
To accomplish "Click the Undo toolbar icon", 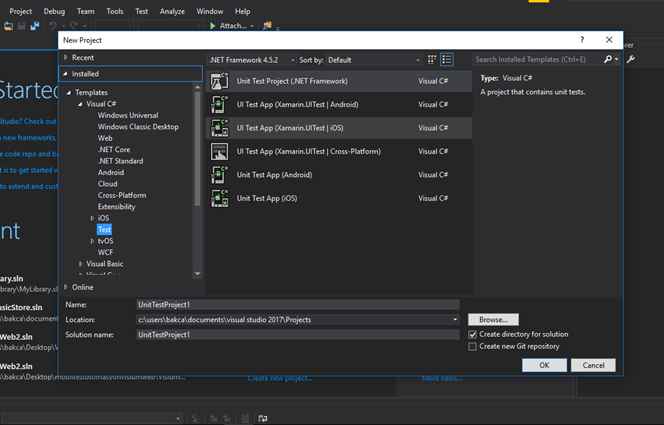I will pos(53,26).
